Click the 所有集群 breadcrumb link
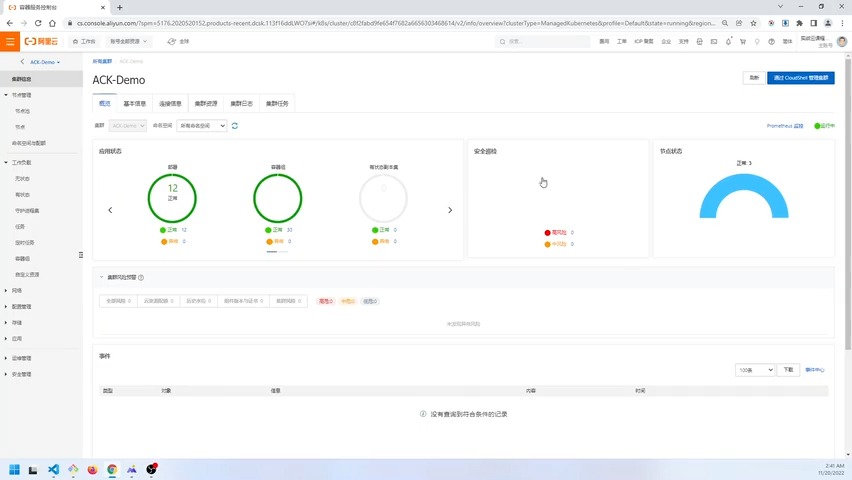 click(102, 61)
